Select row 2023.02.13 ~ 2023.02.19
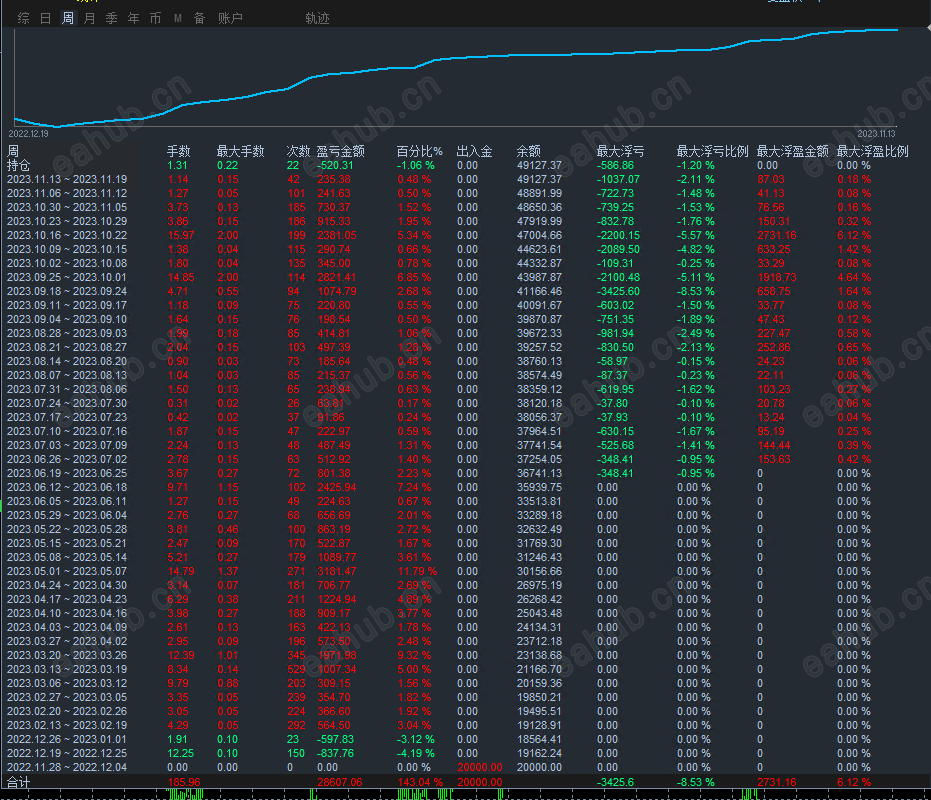Screen dimensions: 931x800 [x=466, y=725]
